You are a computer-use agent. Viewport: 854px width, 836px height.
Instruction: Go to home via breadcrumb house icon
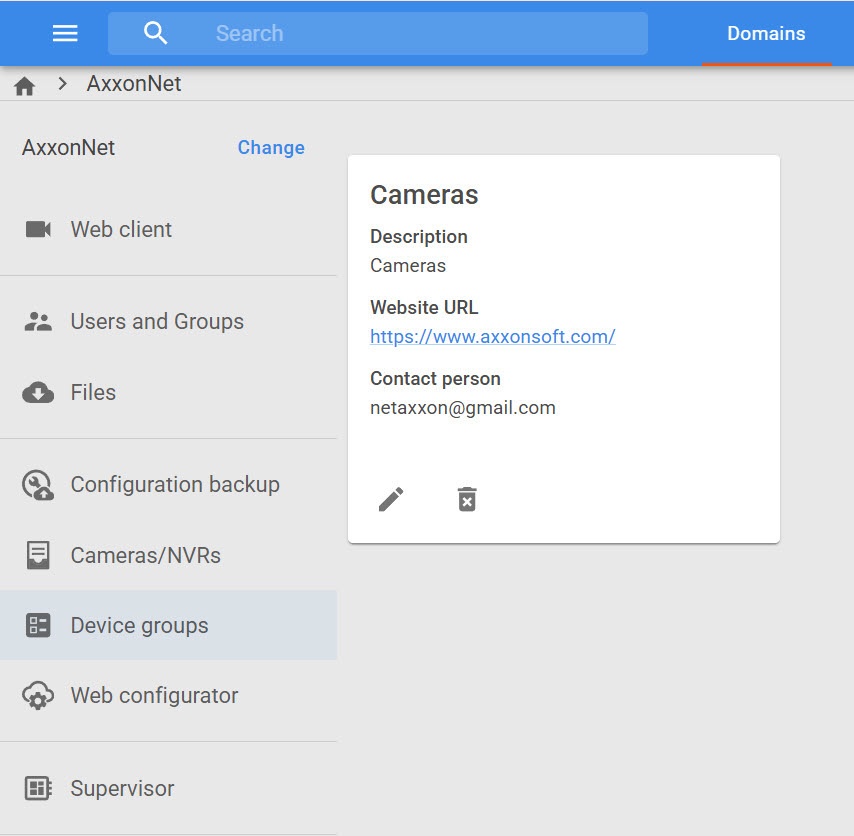click(x=25, y=86)
